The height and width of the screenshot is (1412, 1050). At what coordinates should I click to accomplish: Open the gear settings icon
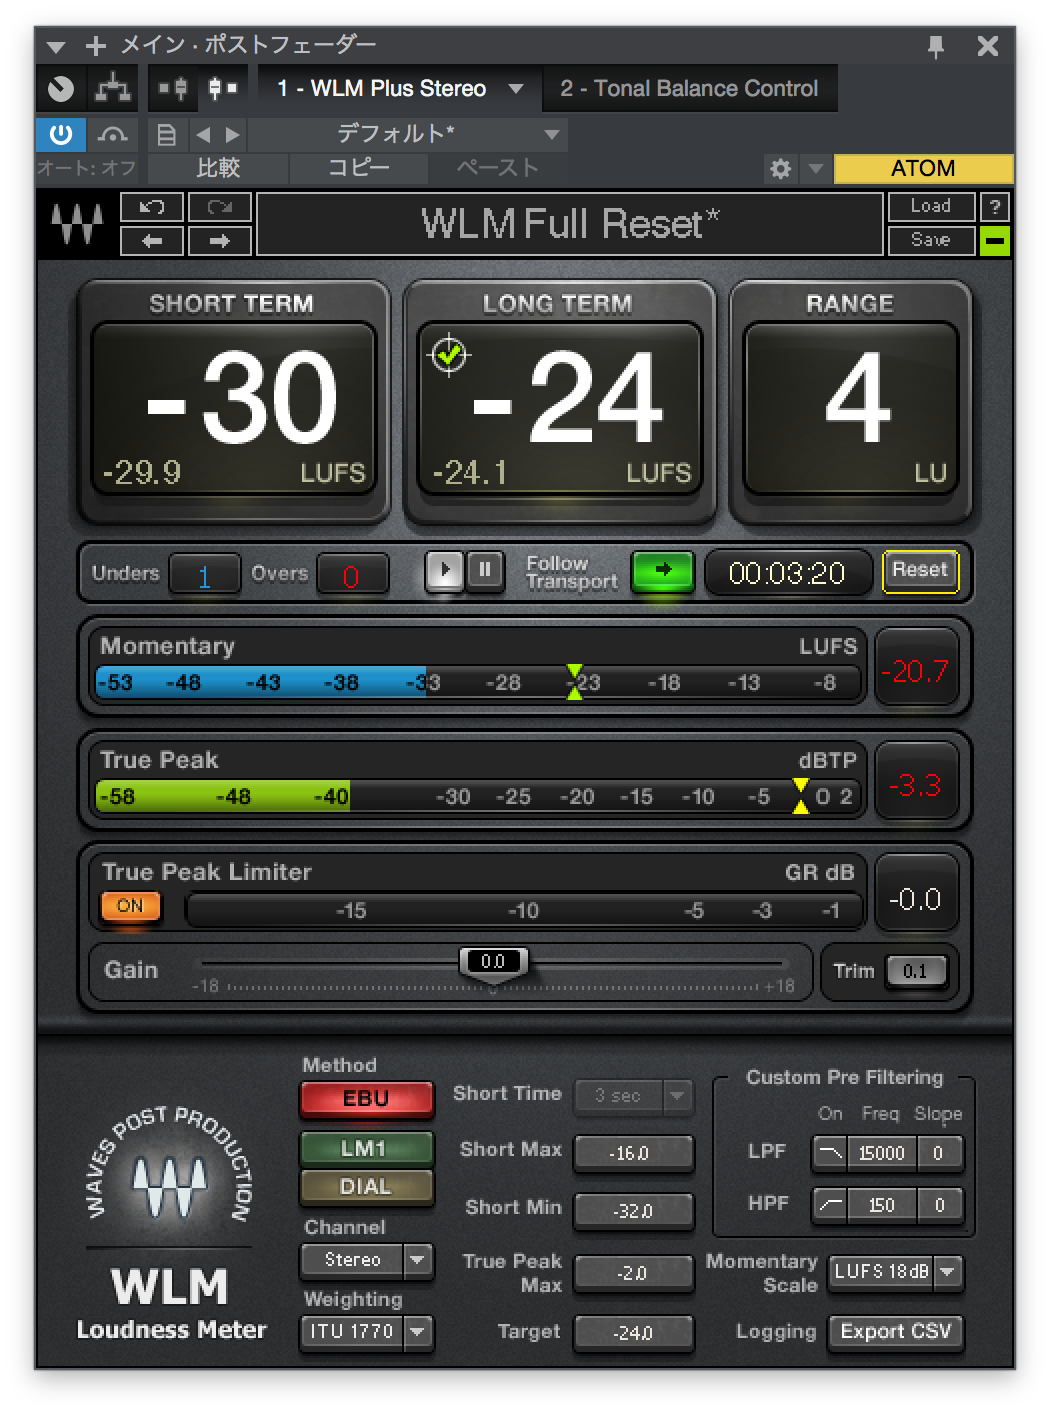(x=780, y=169)
